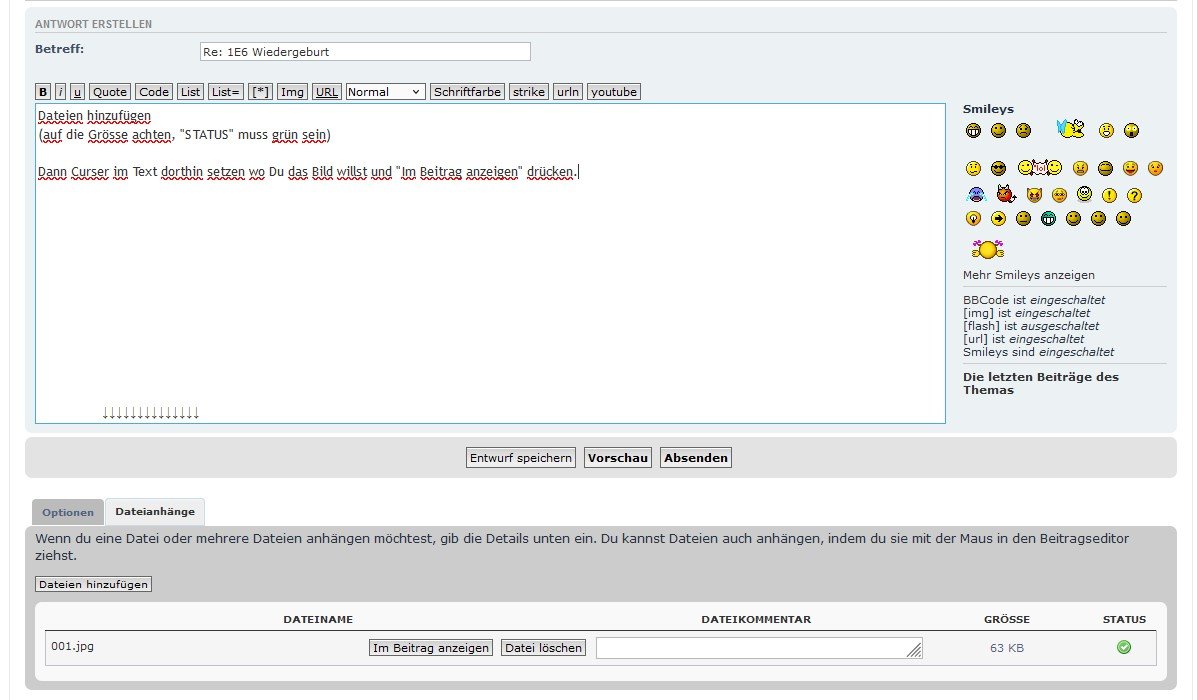Screen dimensions: 1197x700
Task: Click the Dateikommentar text field
Action: coord(758,648)
